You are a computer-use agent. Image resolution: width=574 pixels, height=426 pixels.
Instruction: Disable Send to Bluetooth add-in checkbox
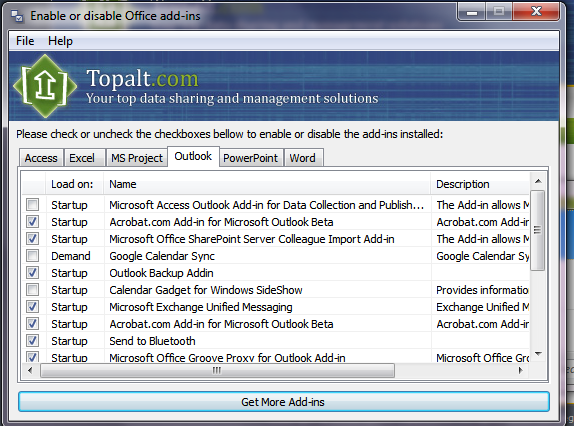click(32, 341)
